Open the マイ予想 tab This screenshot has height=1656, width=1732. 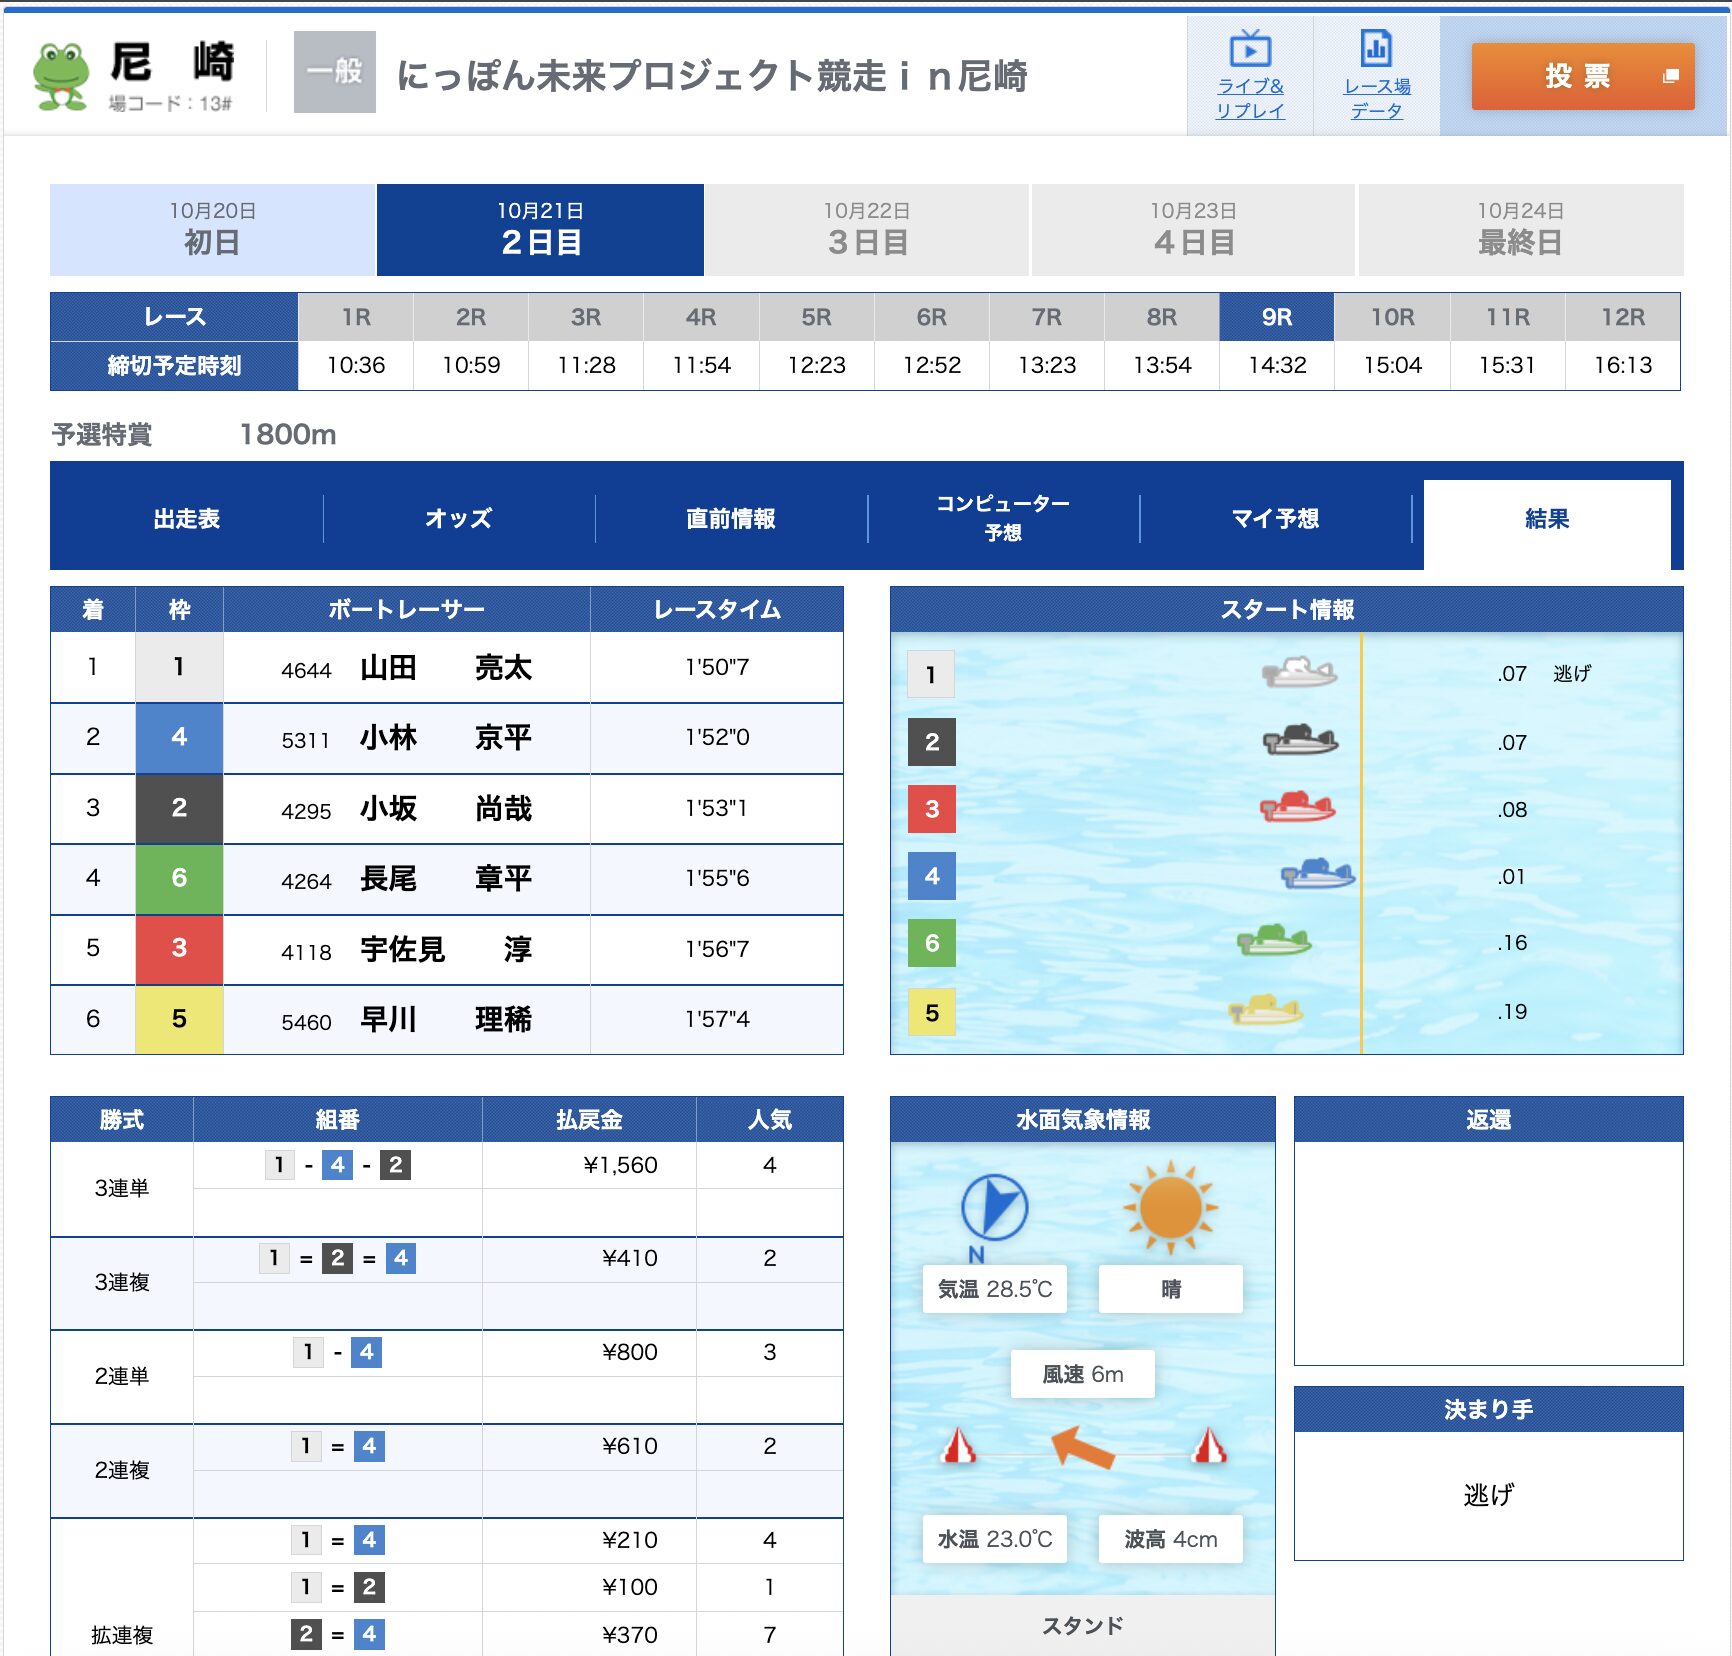(1275, 518)
